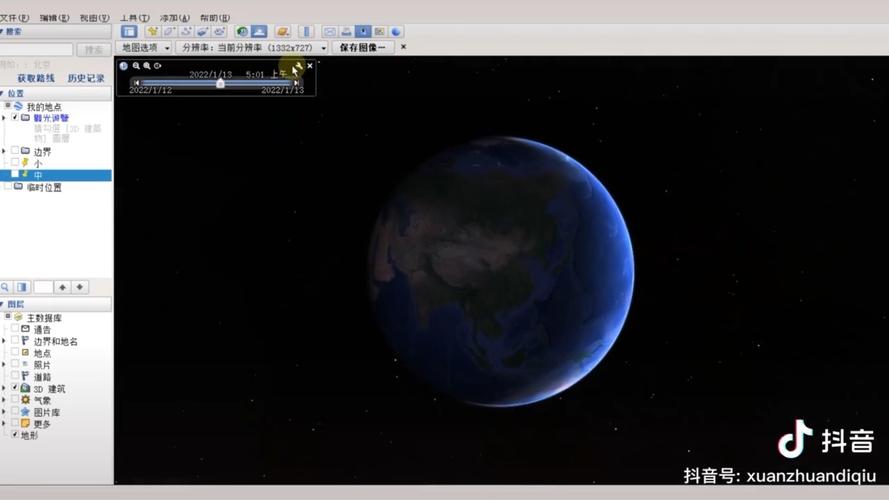This screenshot has height=500, width=889.
Task: Click the print toolbar icon
Action: (346, 32)
